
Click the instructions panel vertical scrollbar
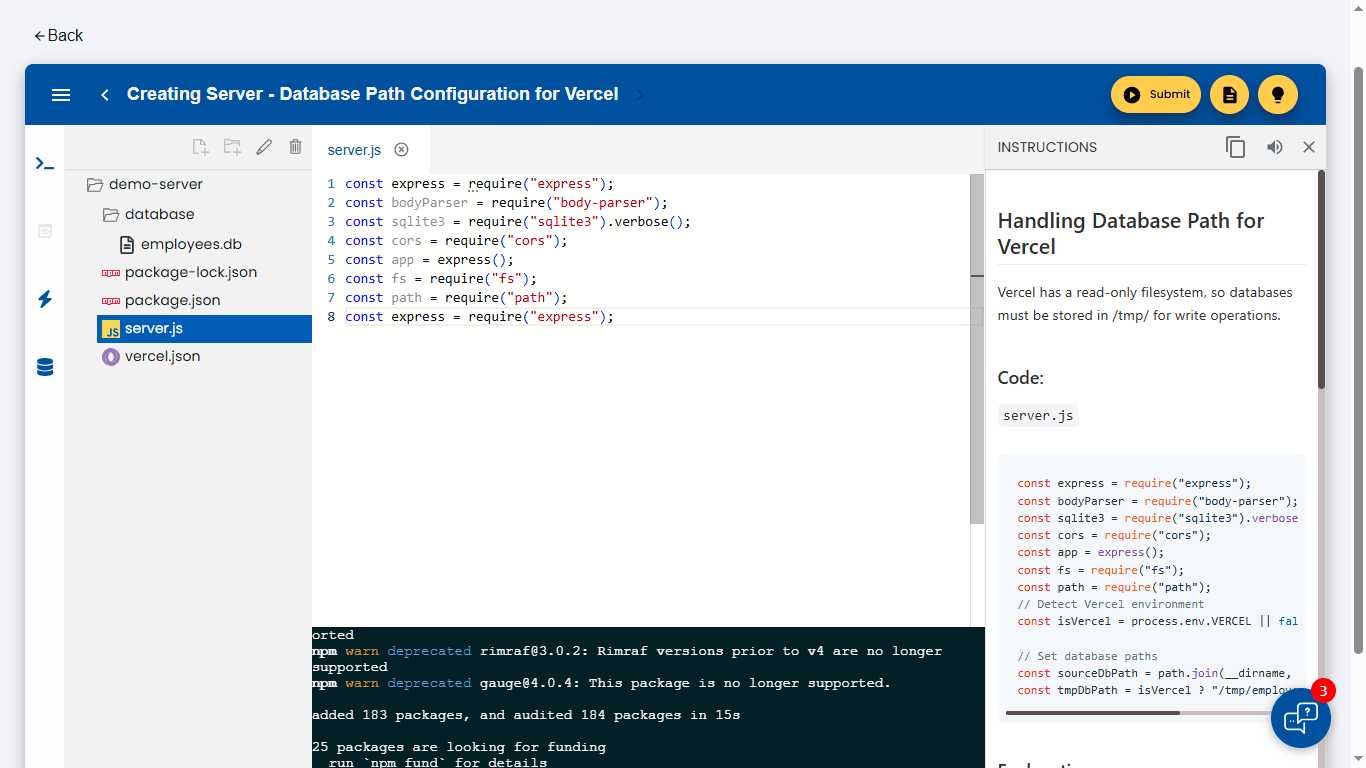coord(1321,280)
